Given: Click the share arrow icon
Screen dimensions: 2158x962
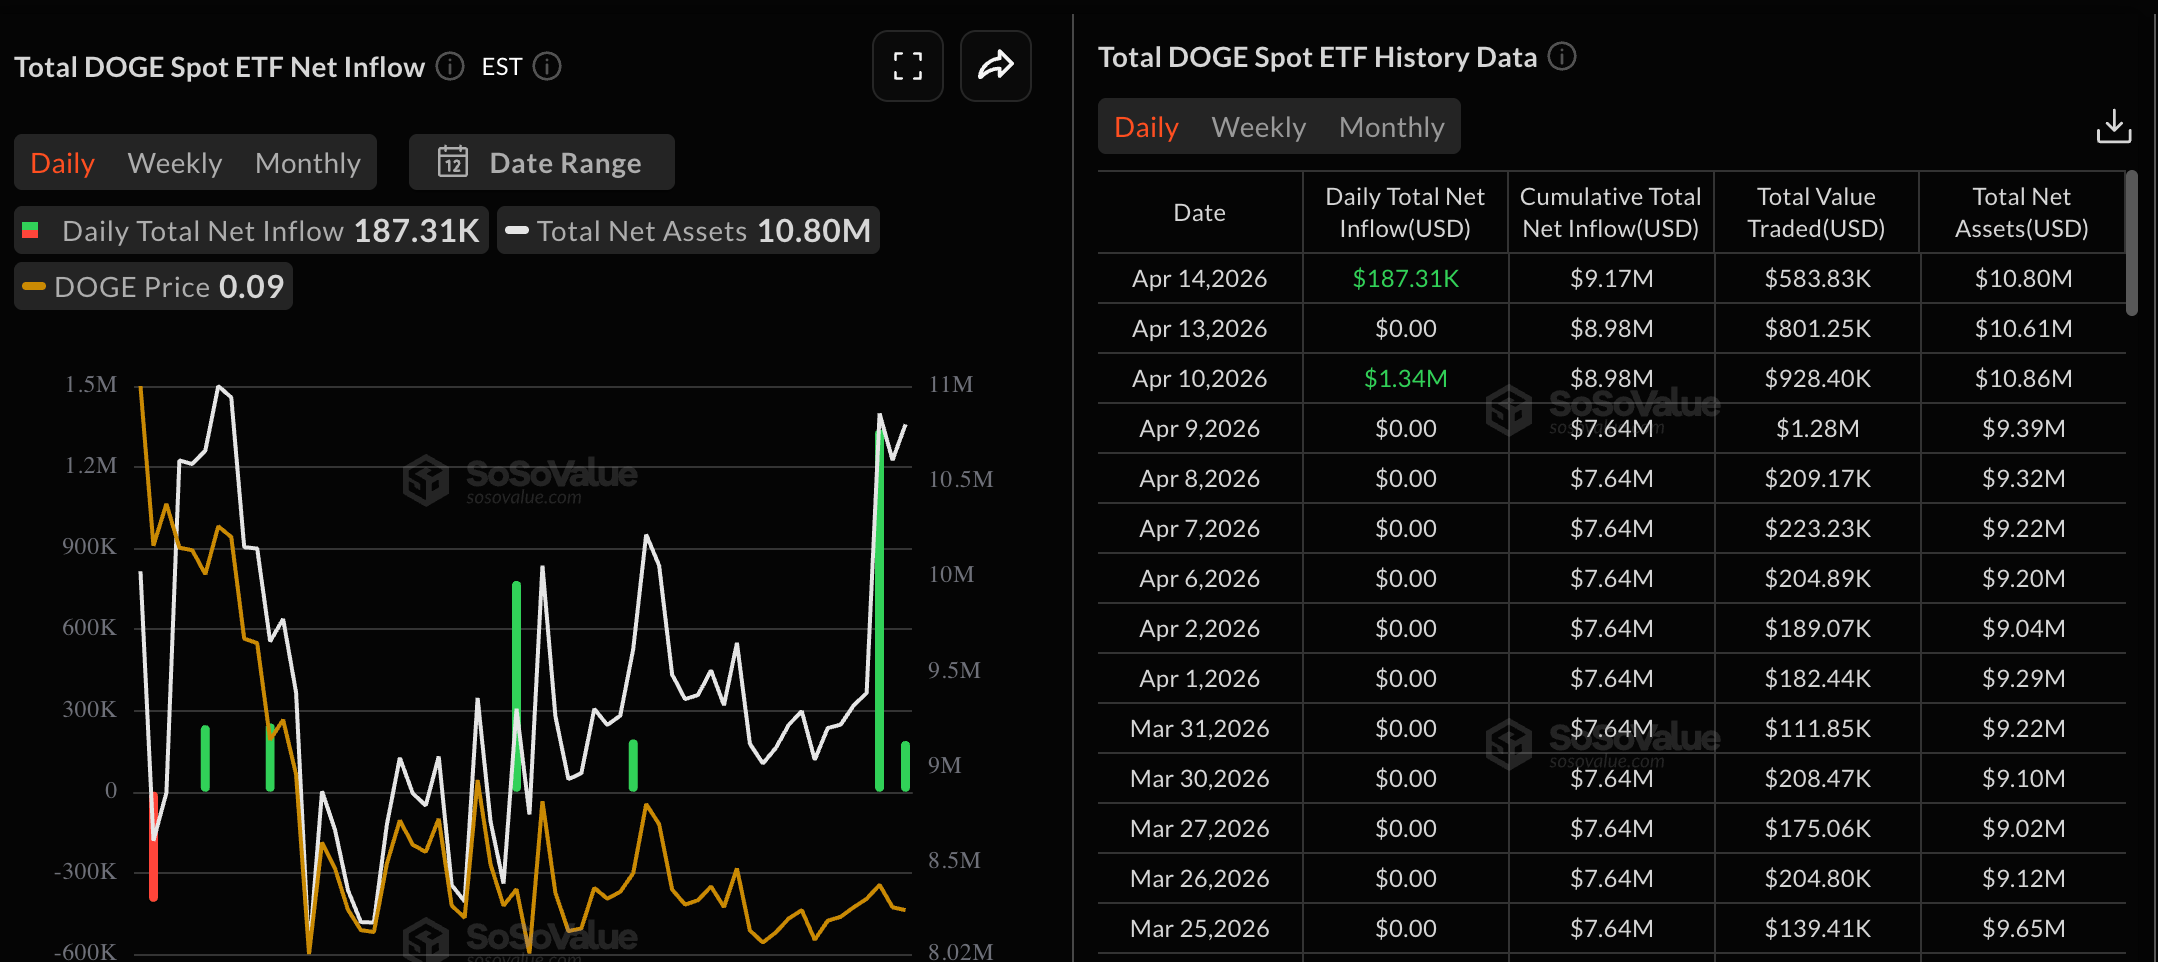Looking at the screenshot, I should pos(995,66).
